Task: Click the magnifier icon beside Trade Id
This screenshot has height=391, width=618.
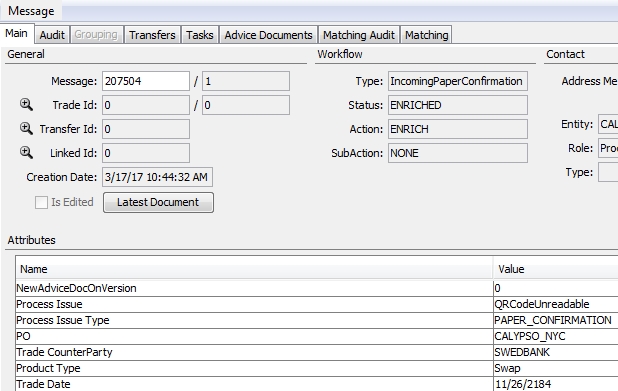Action: click(26, 104)
